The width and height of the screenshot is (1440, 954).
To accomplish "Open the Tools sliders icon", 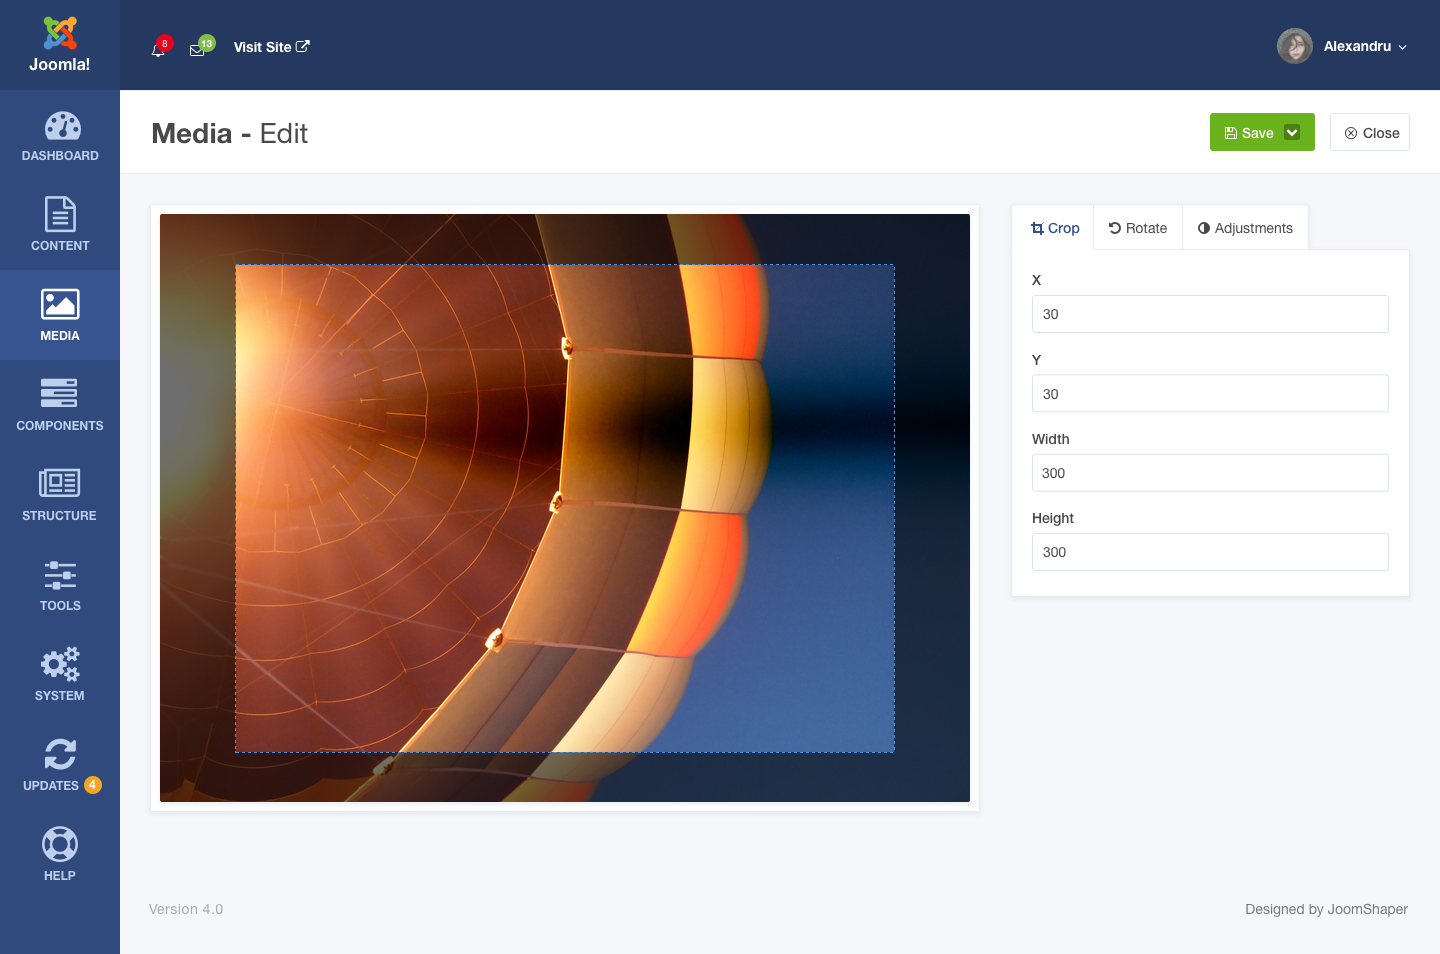I will click(x=60, y=584).
